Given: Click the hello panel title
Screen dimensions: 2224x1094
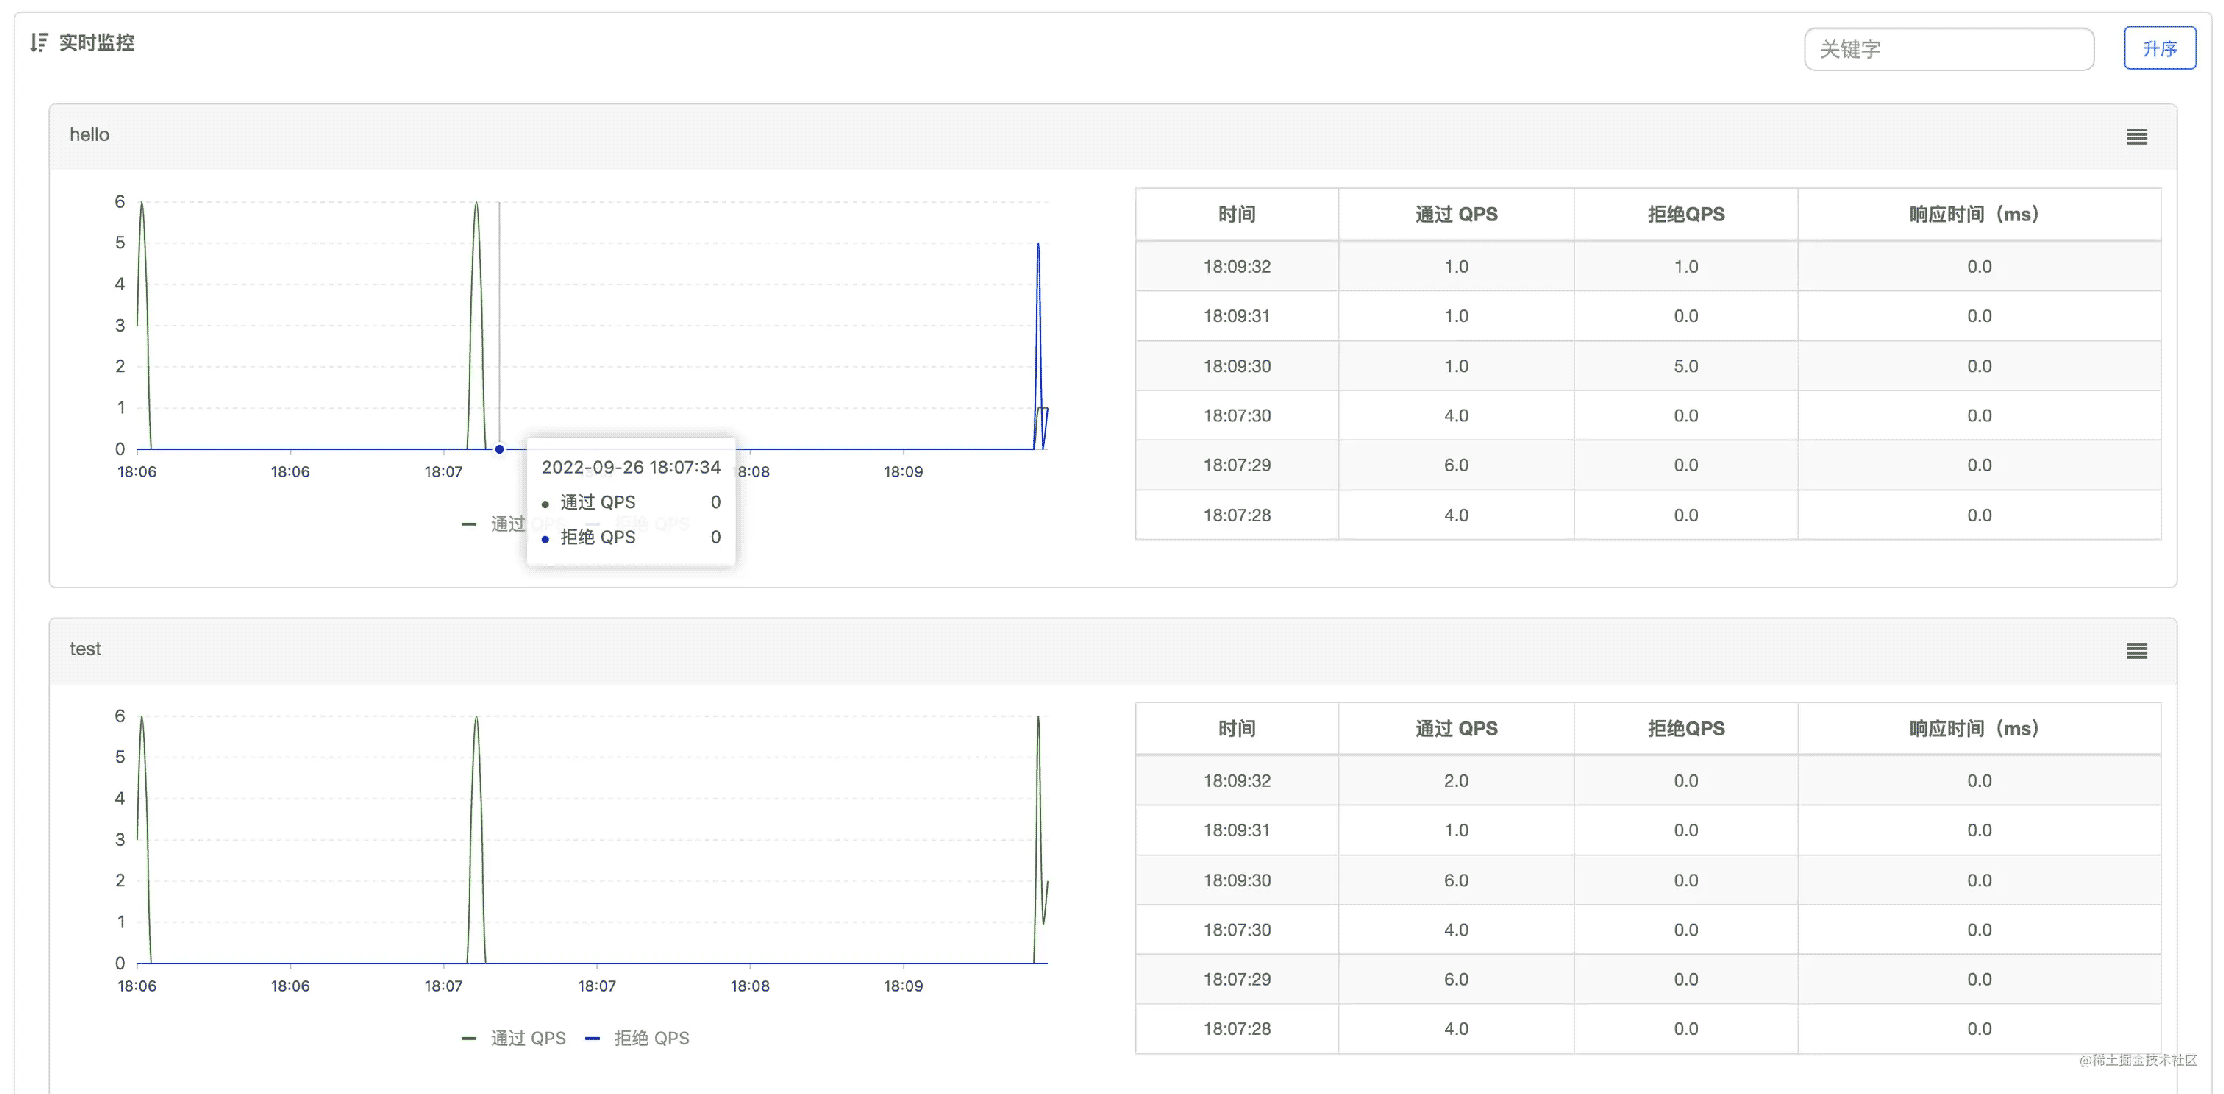Looking at the screenshot, I should (x=89, y=135).
